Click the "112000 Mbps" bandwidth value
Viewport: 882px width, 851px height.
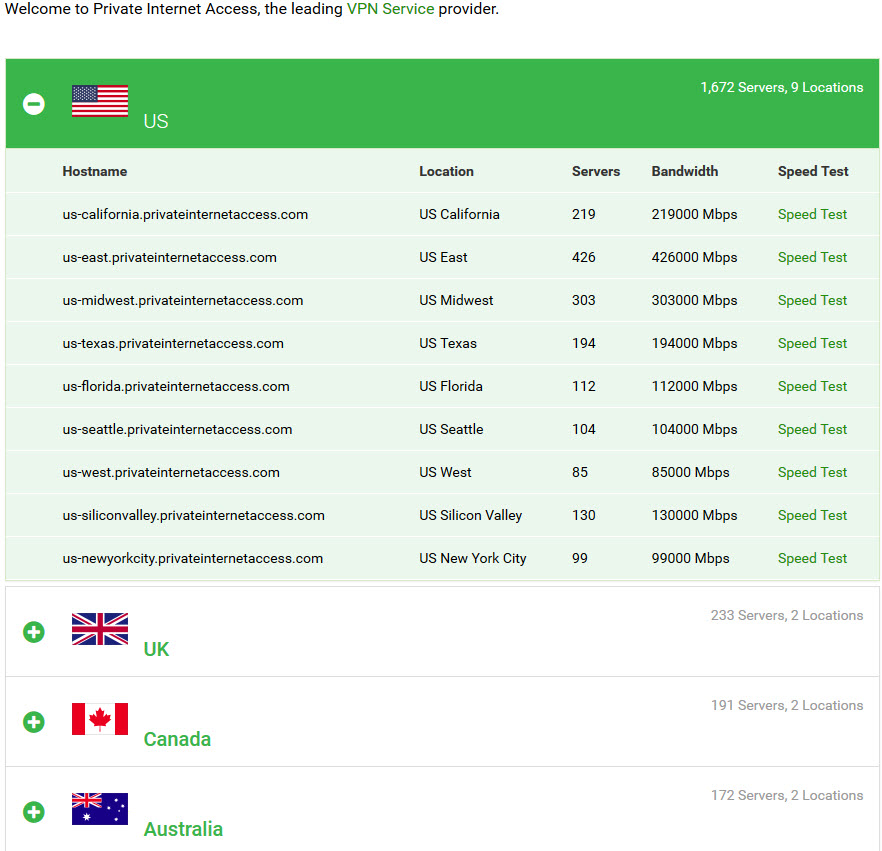694,386
